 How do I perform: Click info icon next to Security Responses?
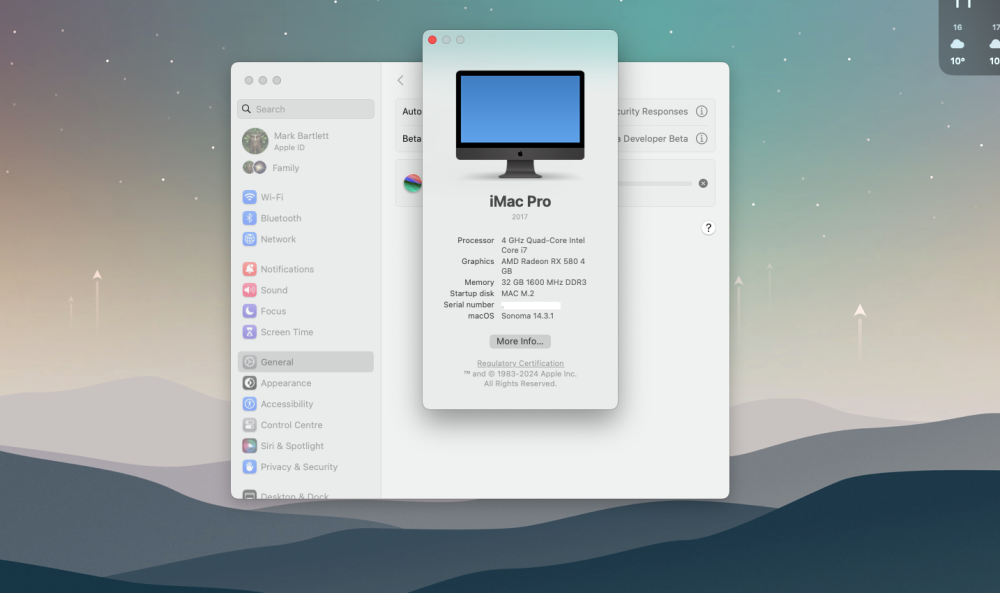tap(702, 111)
